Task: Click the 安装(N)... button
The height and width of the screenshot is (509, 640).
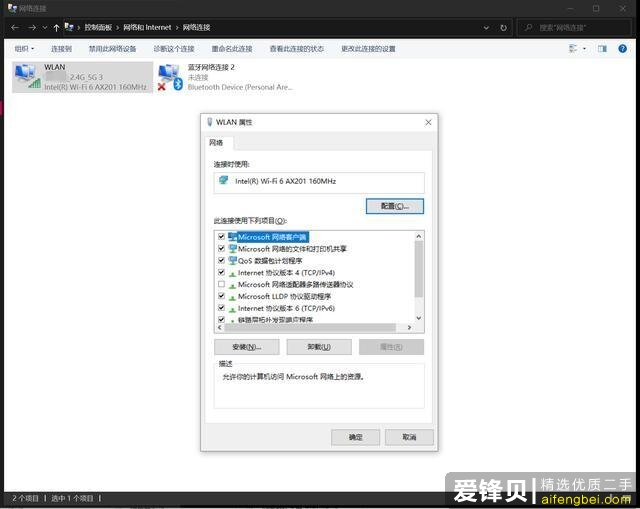Action: (247, 347)
